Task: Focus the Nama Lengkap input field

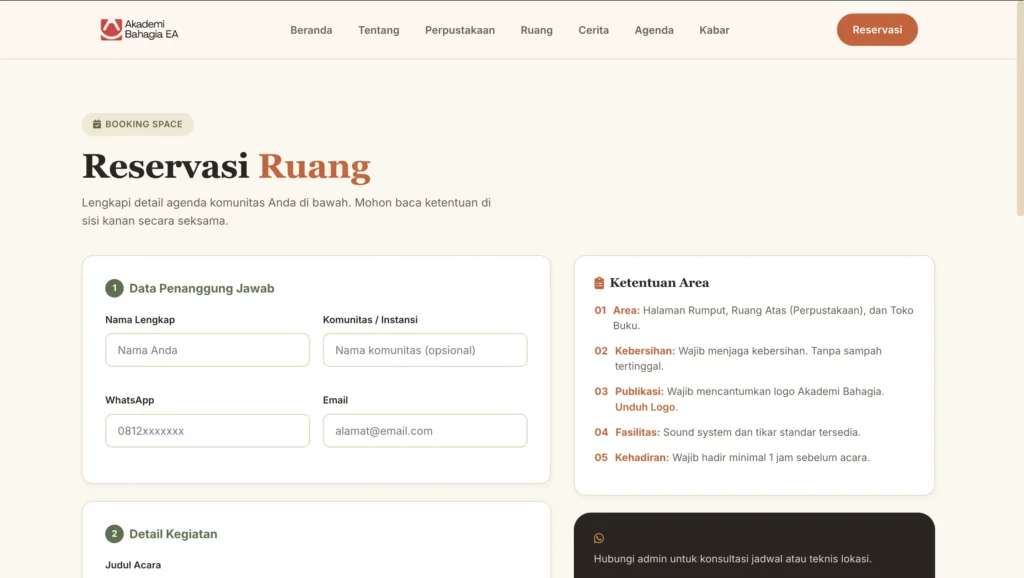Action: tap(208, 350)
